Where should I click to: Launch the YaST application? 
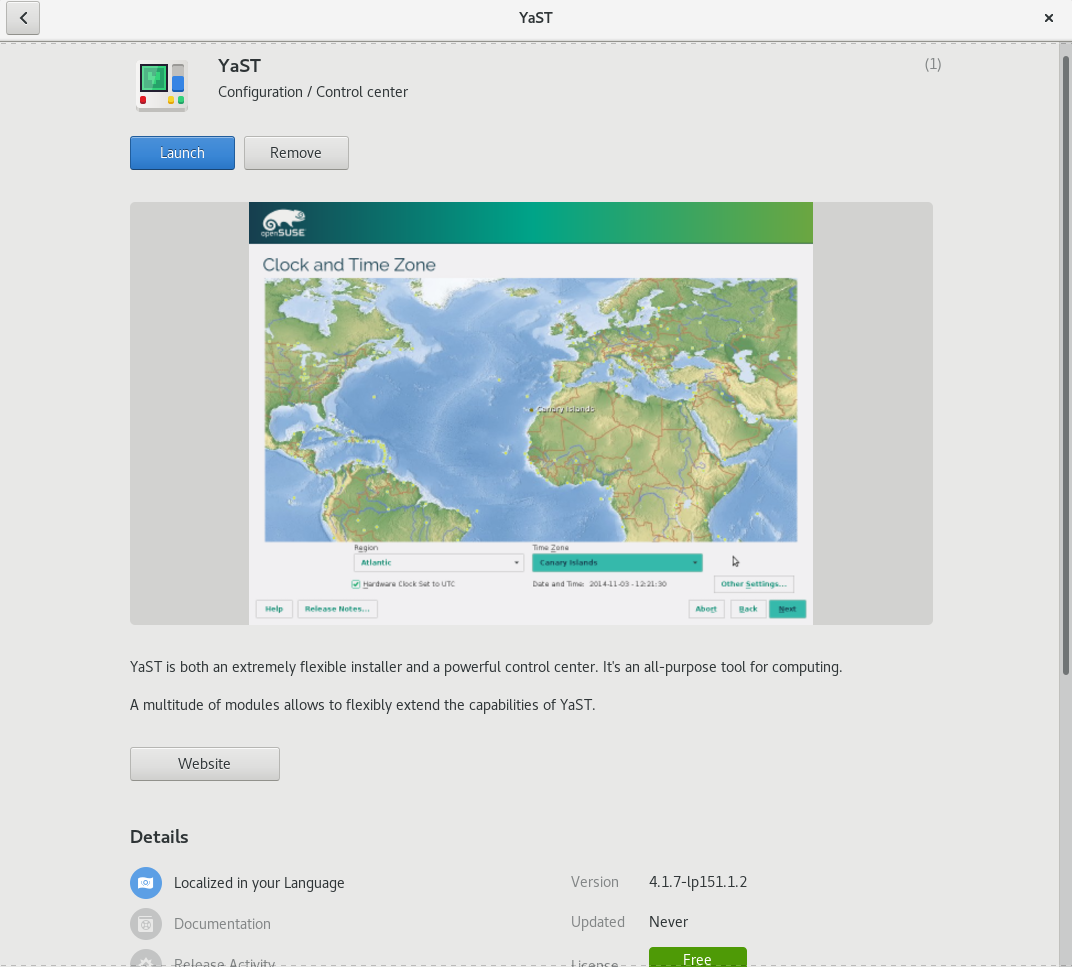[182, 153]
